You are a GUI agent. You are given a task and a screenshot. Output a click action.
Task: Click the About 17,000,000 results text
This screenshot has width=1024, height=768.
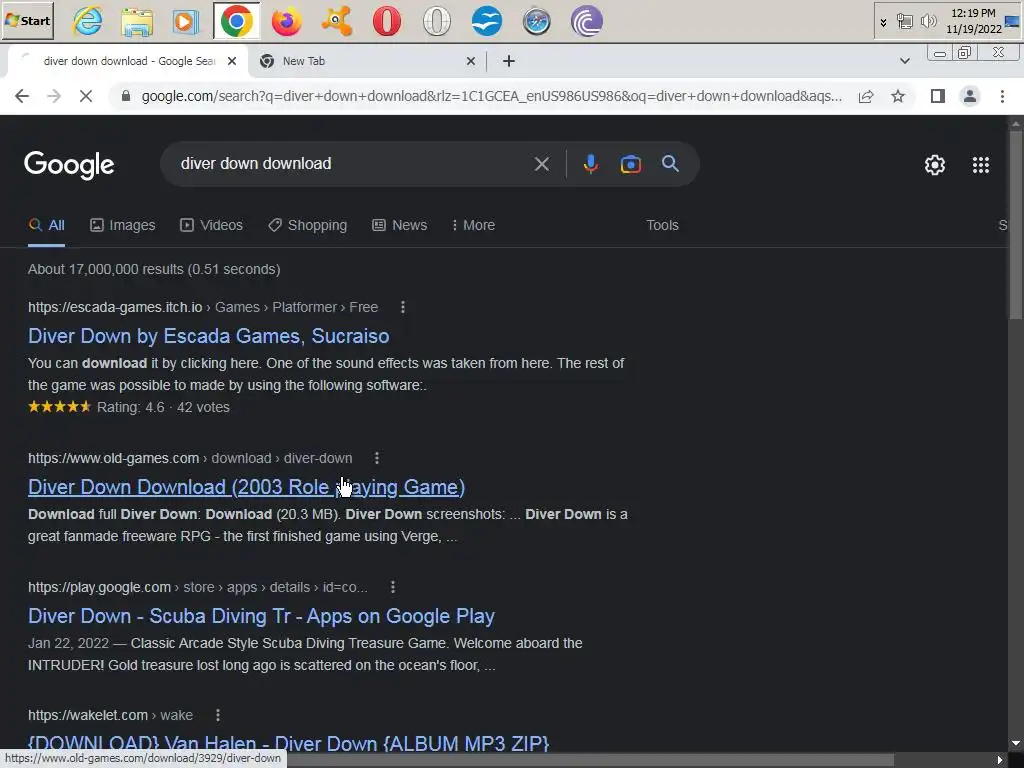coord(154,269)
